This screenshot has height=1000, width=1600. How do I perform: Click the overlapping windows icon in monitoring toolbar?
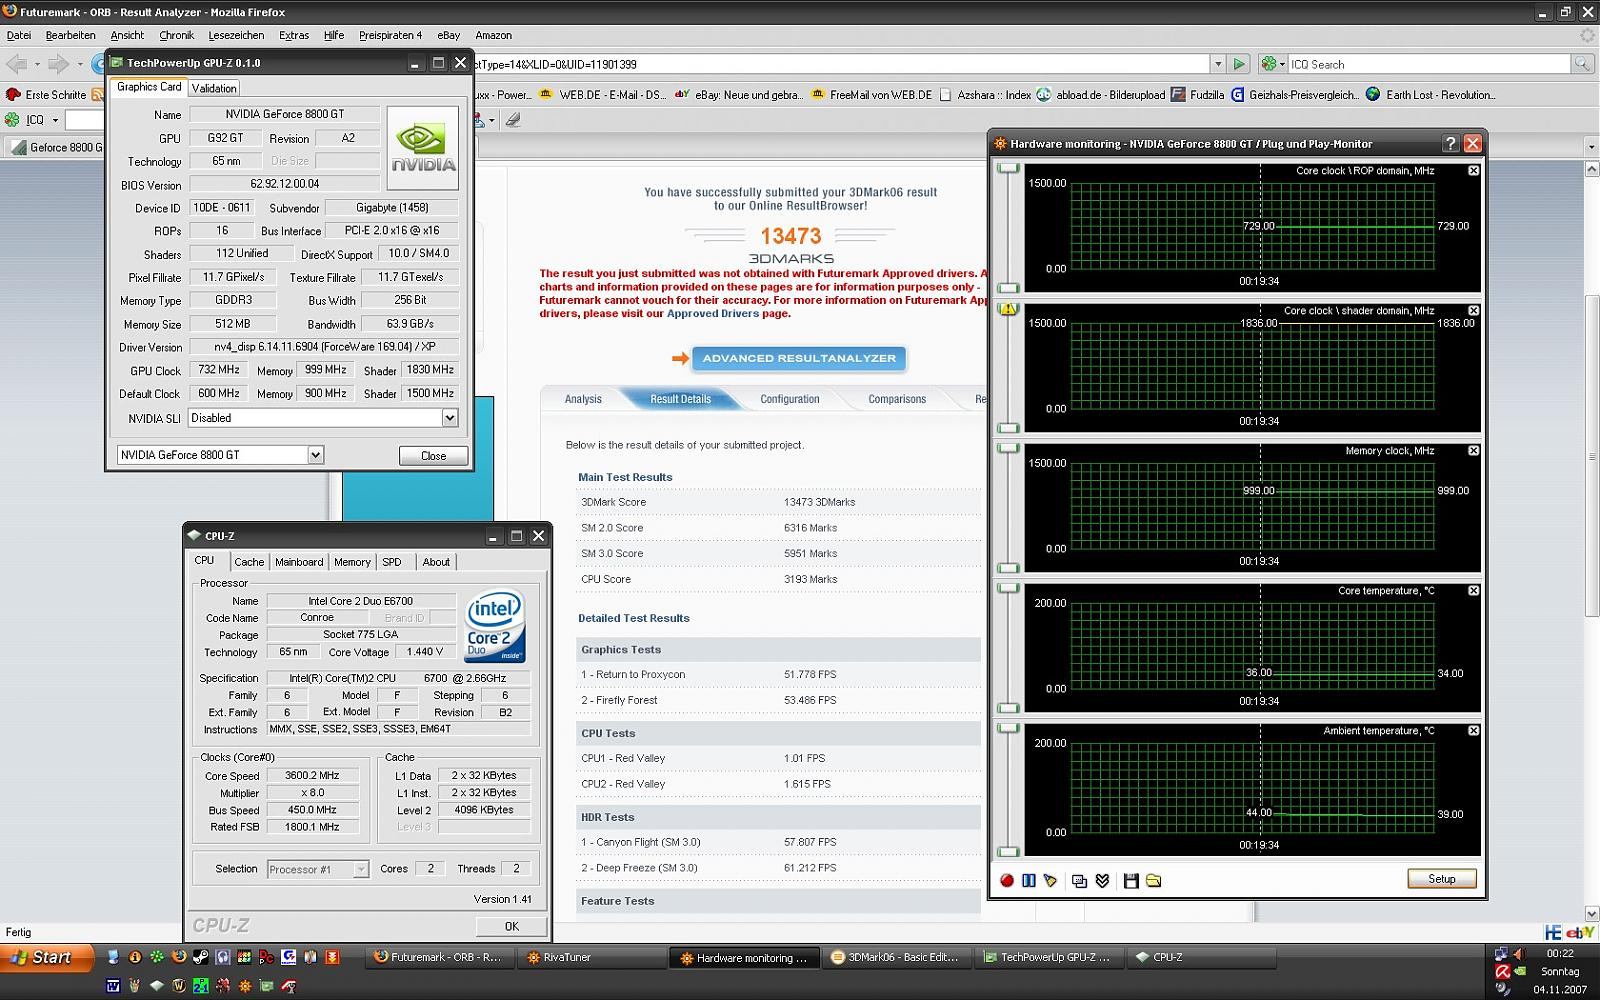coord(1079,880)
